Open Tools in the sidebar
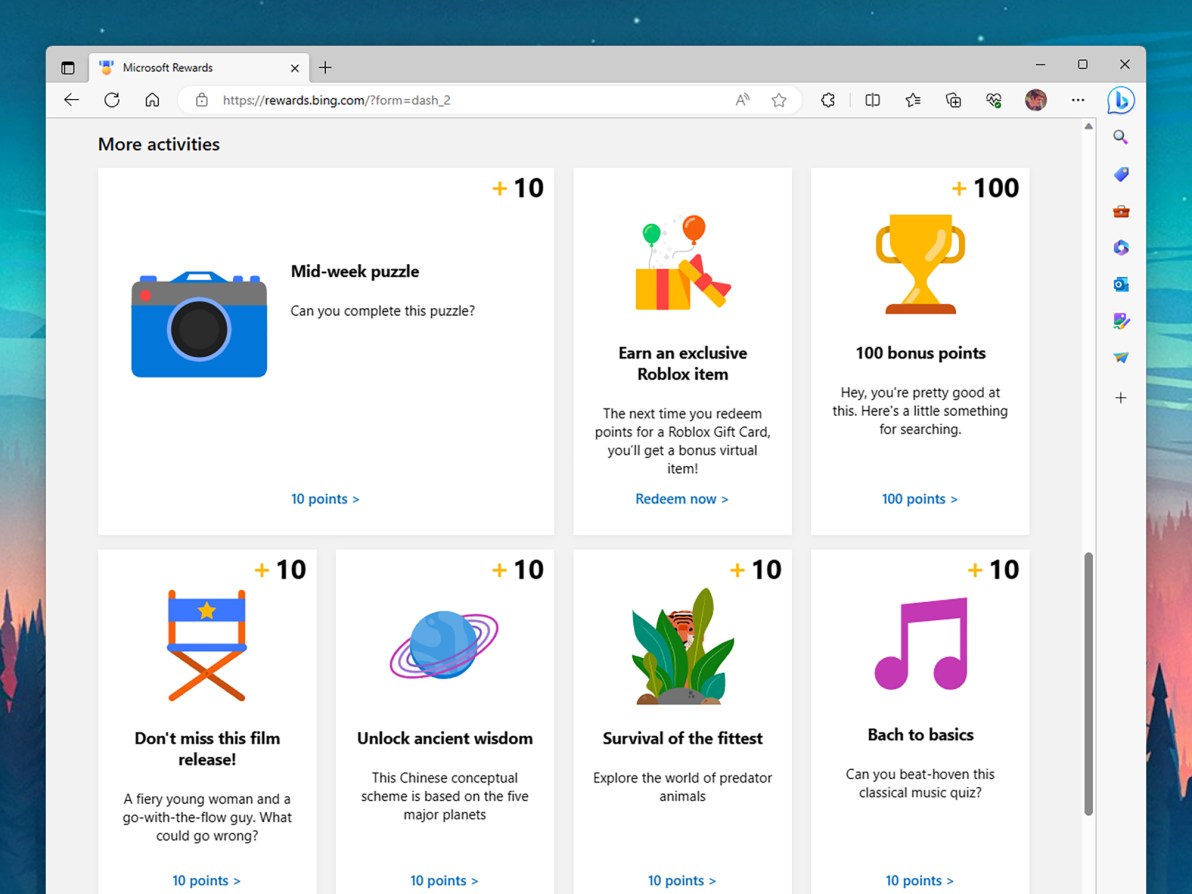The height and width of the screenshot is (894, 1192). click(x=1120, y=211)
